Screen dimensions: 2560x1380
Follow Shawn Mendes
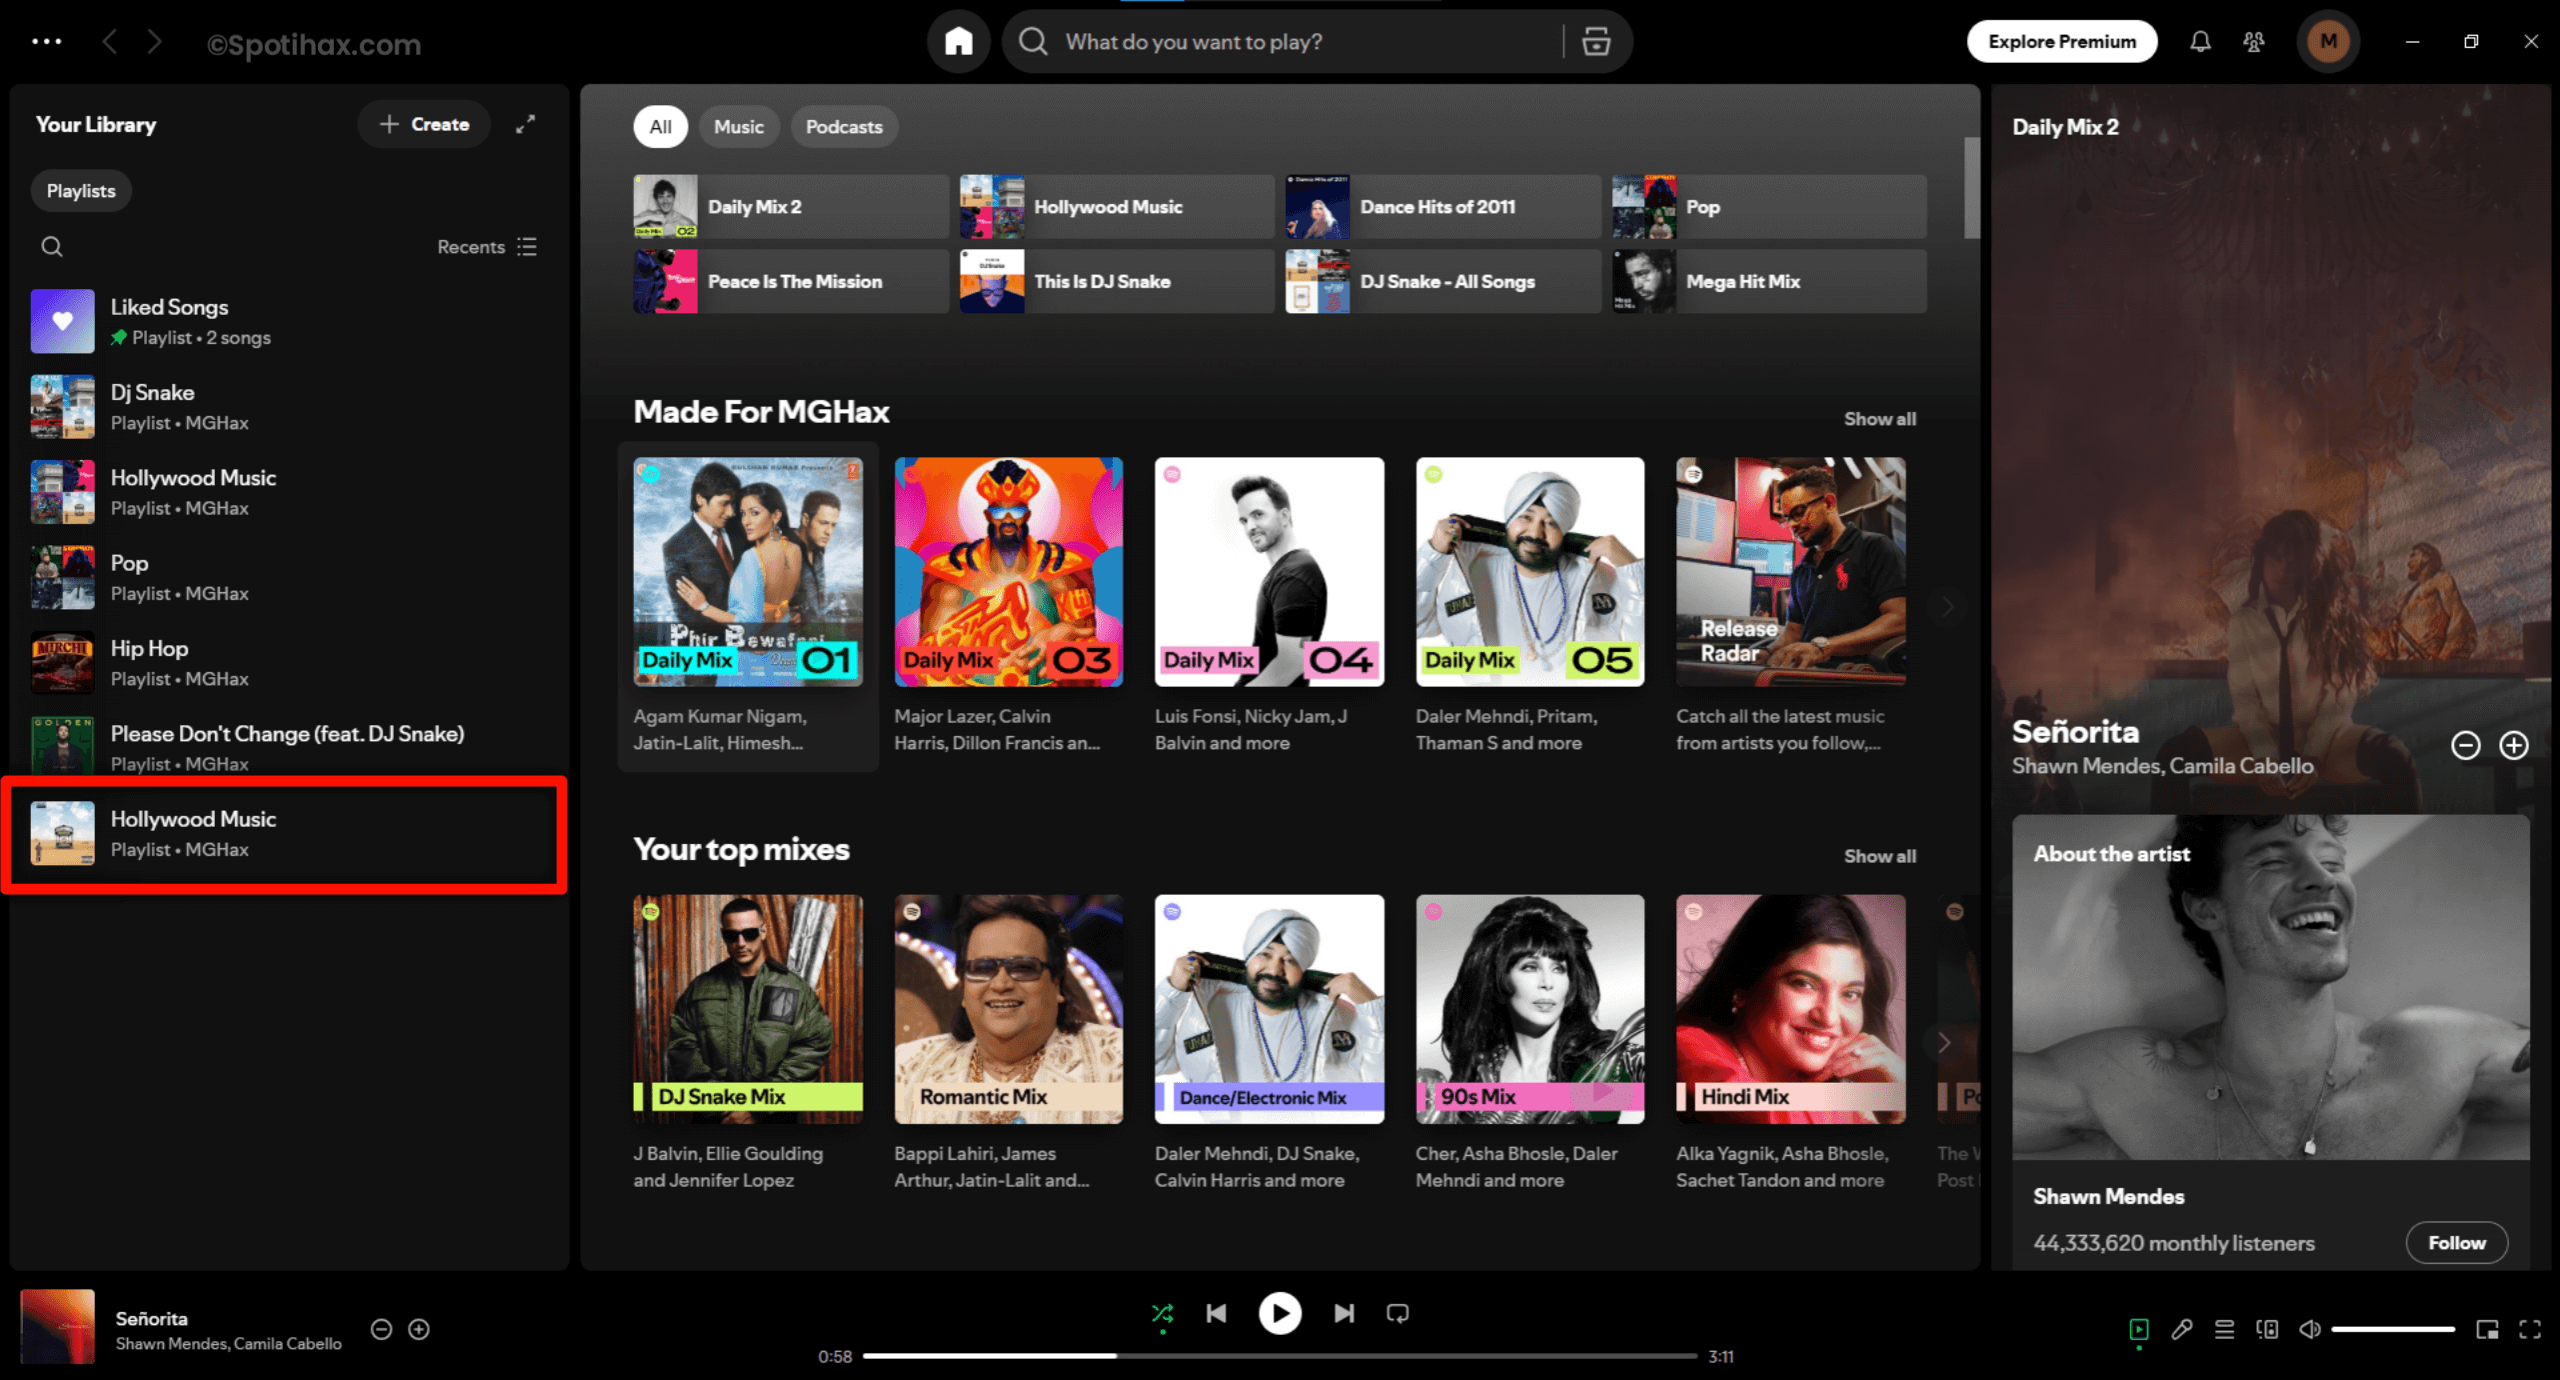pyautogui.click(x=2456, y=1243)
